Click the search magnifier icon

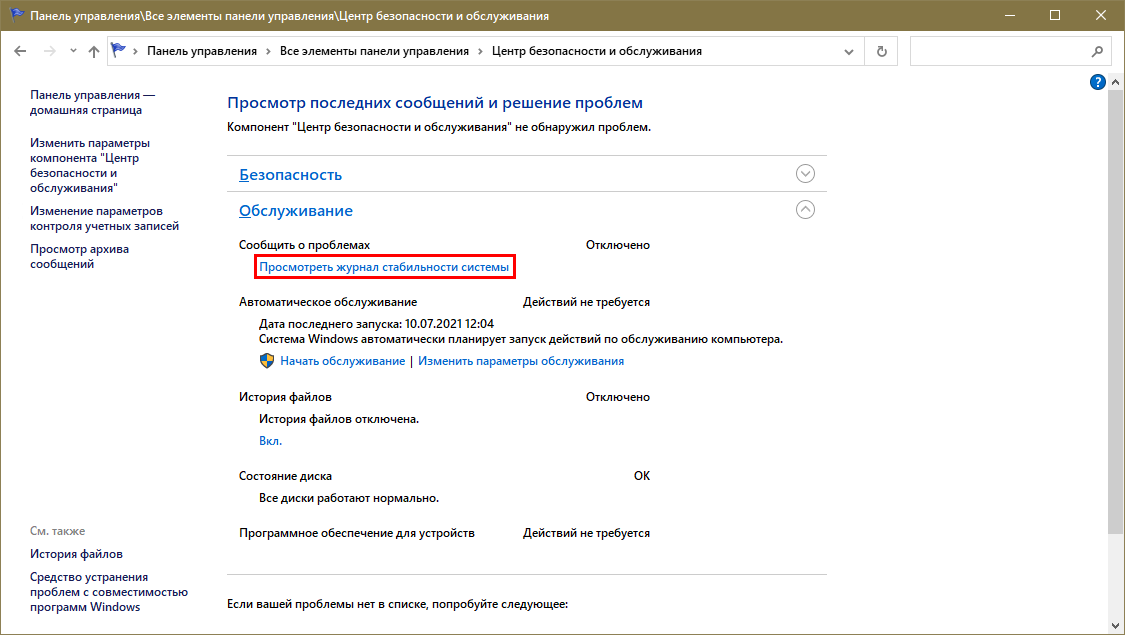1095,51
